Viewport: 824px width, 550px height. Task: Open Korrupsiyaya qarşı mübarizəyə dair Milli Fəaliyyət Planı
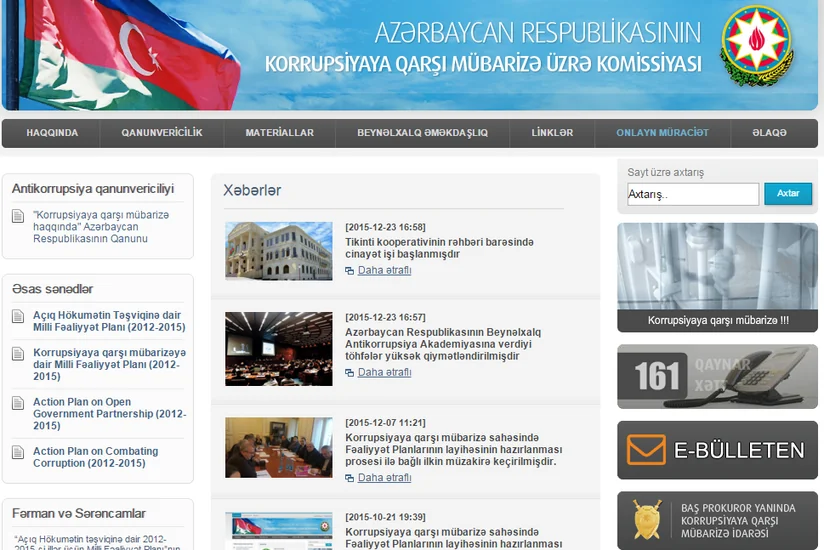click(109, 365)
